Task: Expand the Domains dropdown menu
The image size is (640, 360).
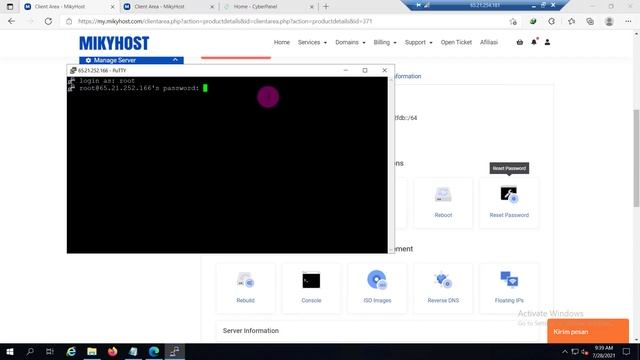Action: coord(350,42)
